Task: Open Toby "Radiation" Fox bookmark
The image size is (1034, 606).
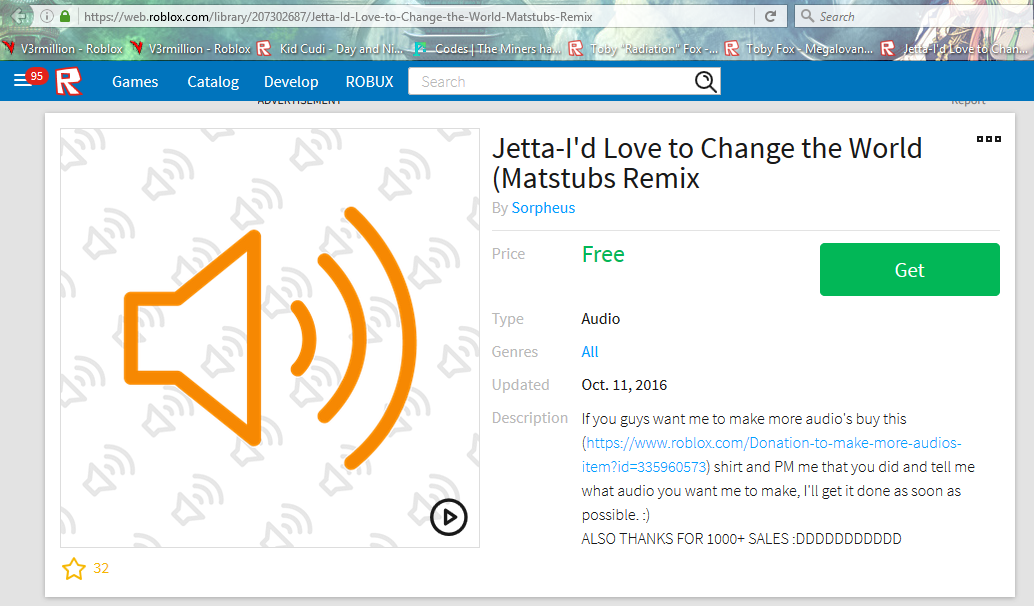Action: 644,49
